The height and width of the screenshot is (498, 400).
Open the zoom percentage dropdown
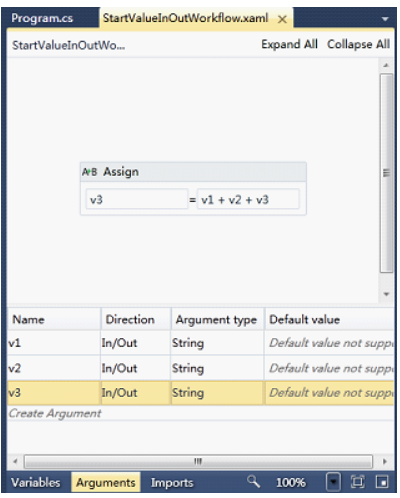pos(333,482)
